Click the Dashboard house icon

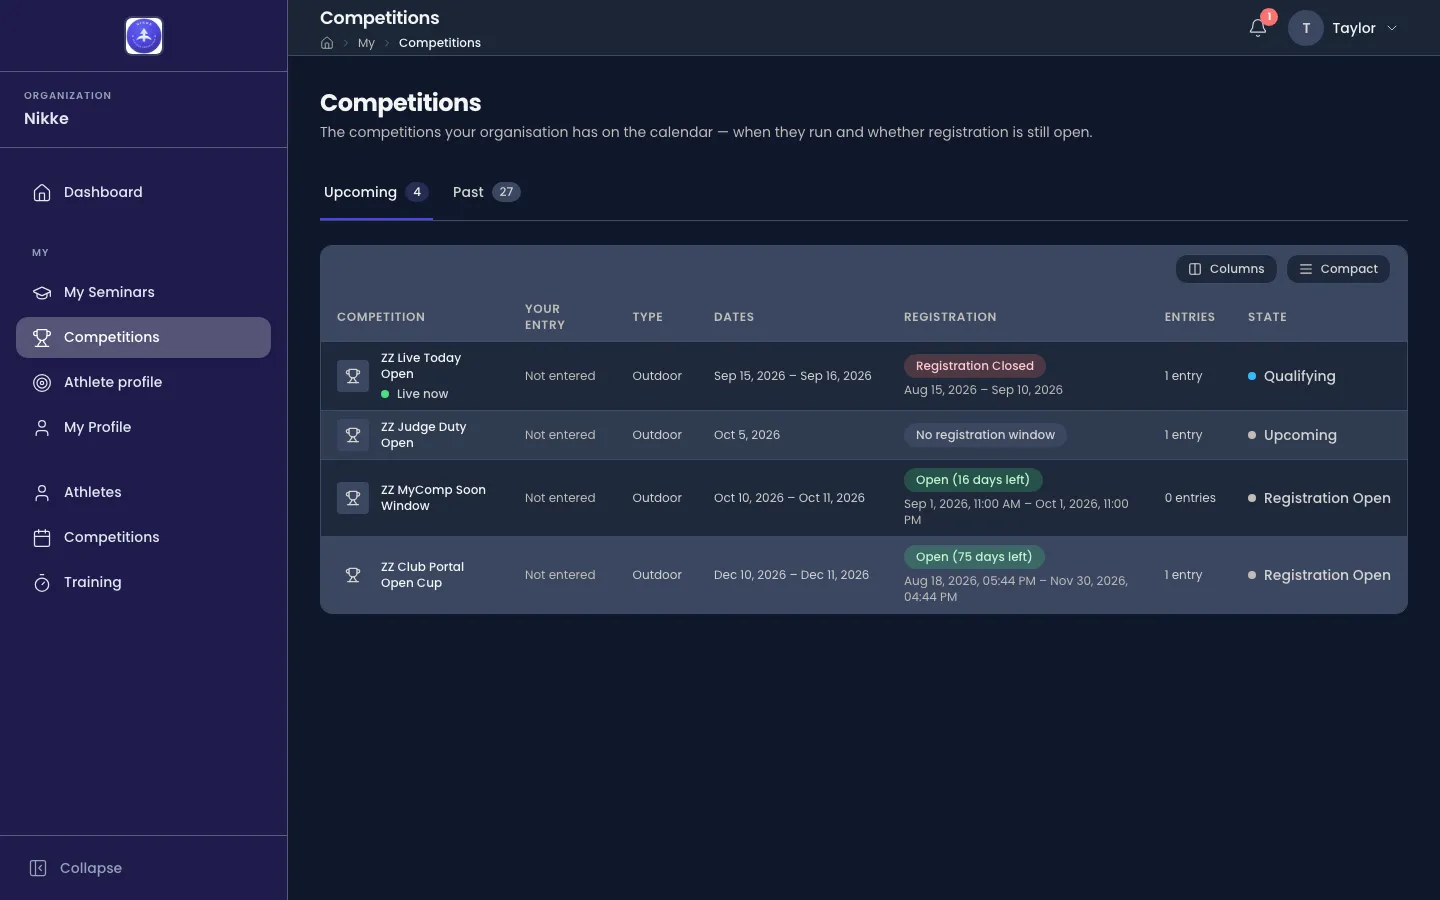(42, 192)
